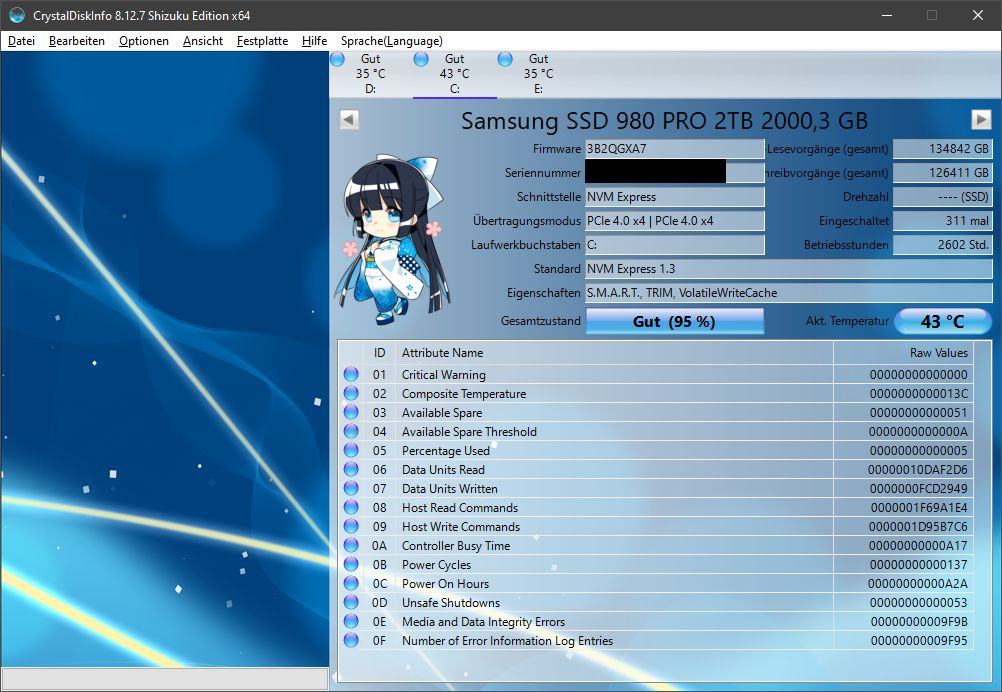This screenshot has width=1002, height=692.
Task: Switch to the C: drive tab
Action: pos(454,74)
